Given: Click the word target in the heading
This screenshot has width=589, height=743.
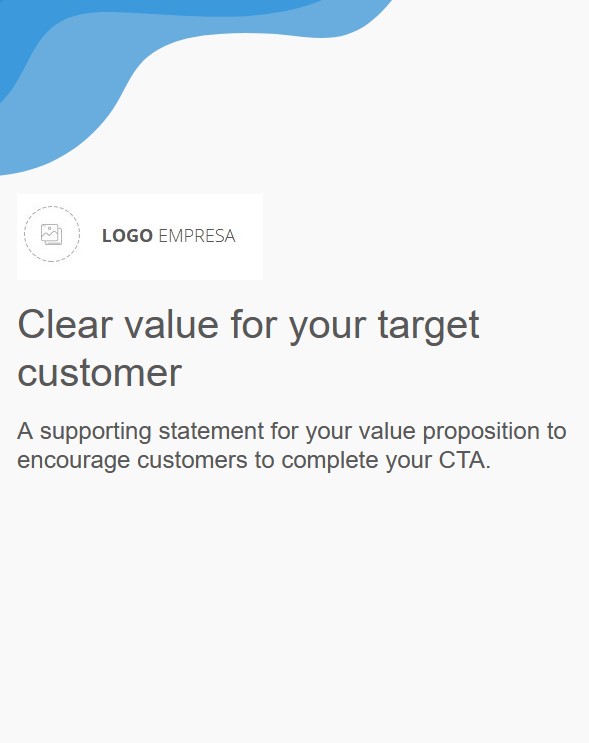Looking at the screenshot, I should tap(428, 327).
